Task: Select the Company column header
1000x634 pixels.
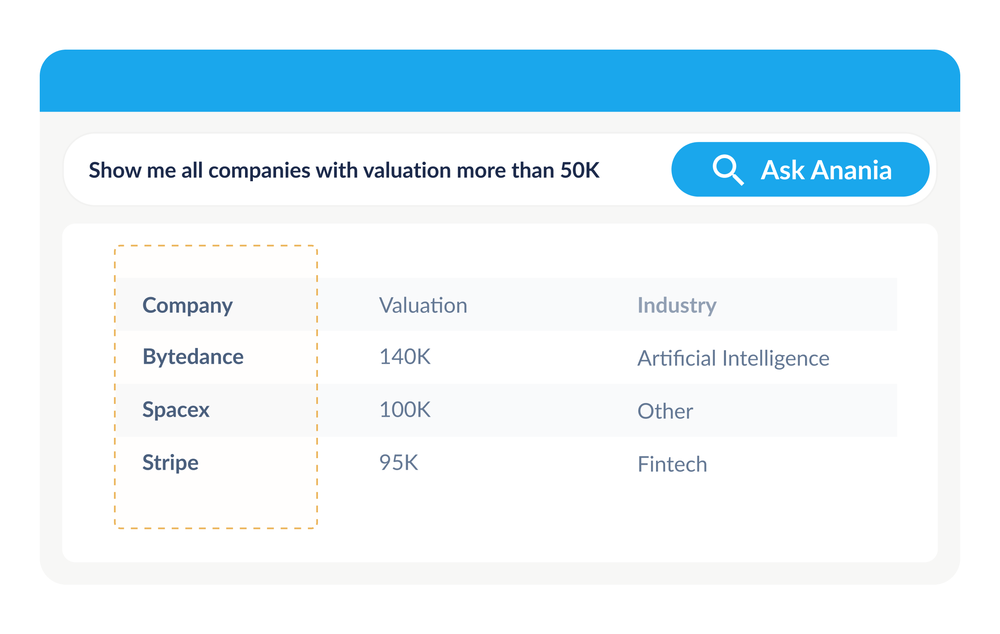Action: (x=187, y=306)
